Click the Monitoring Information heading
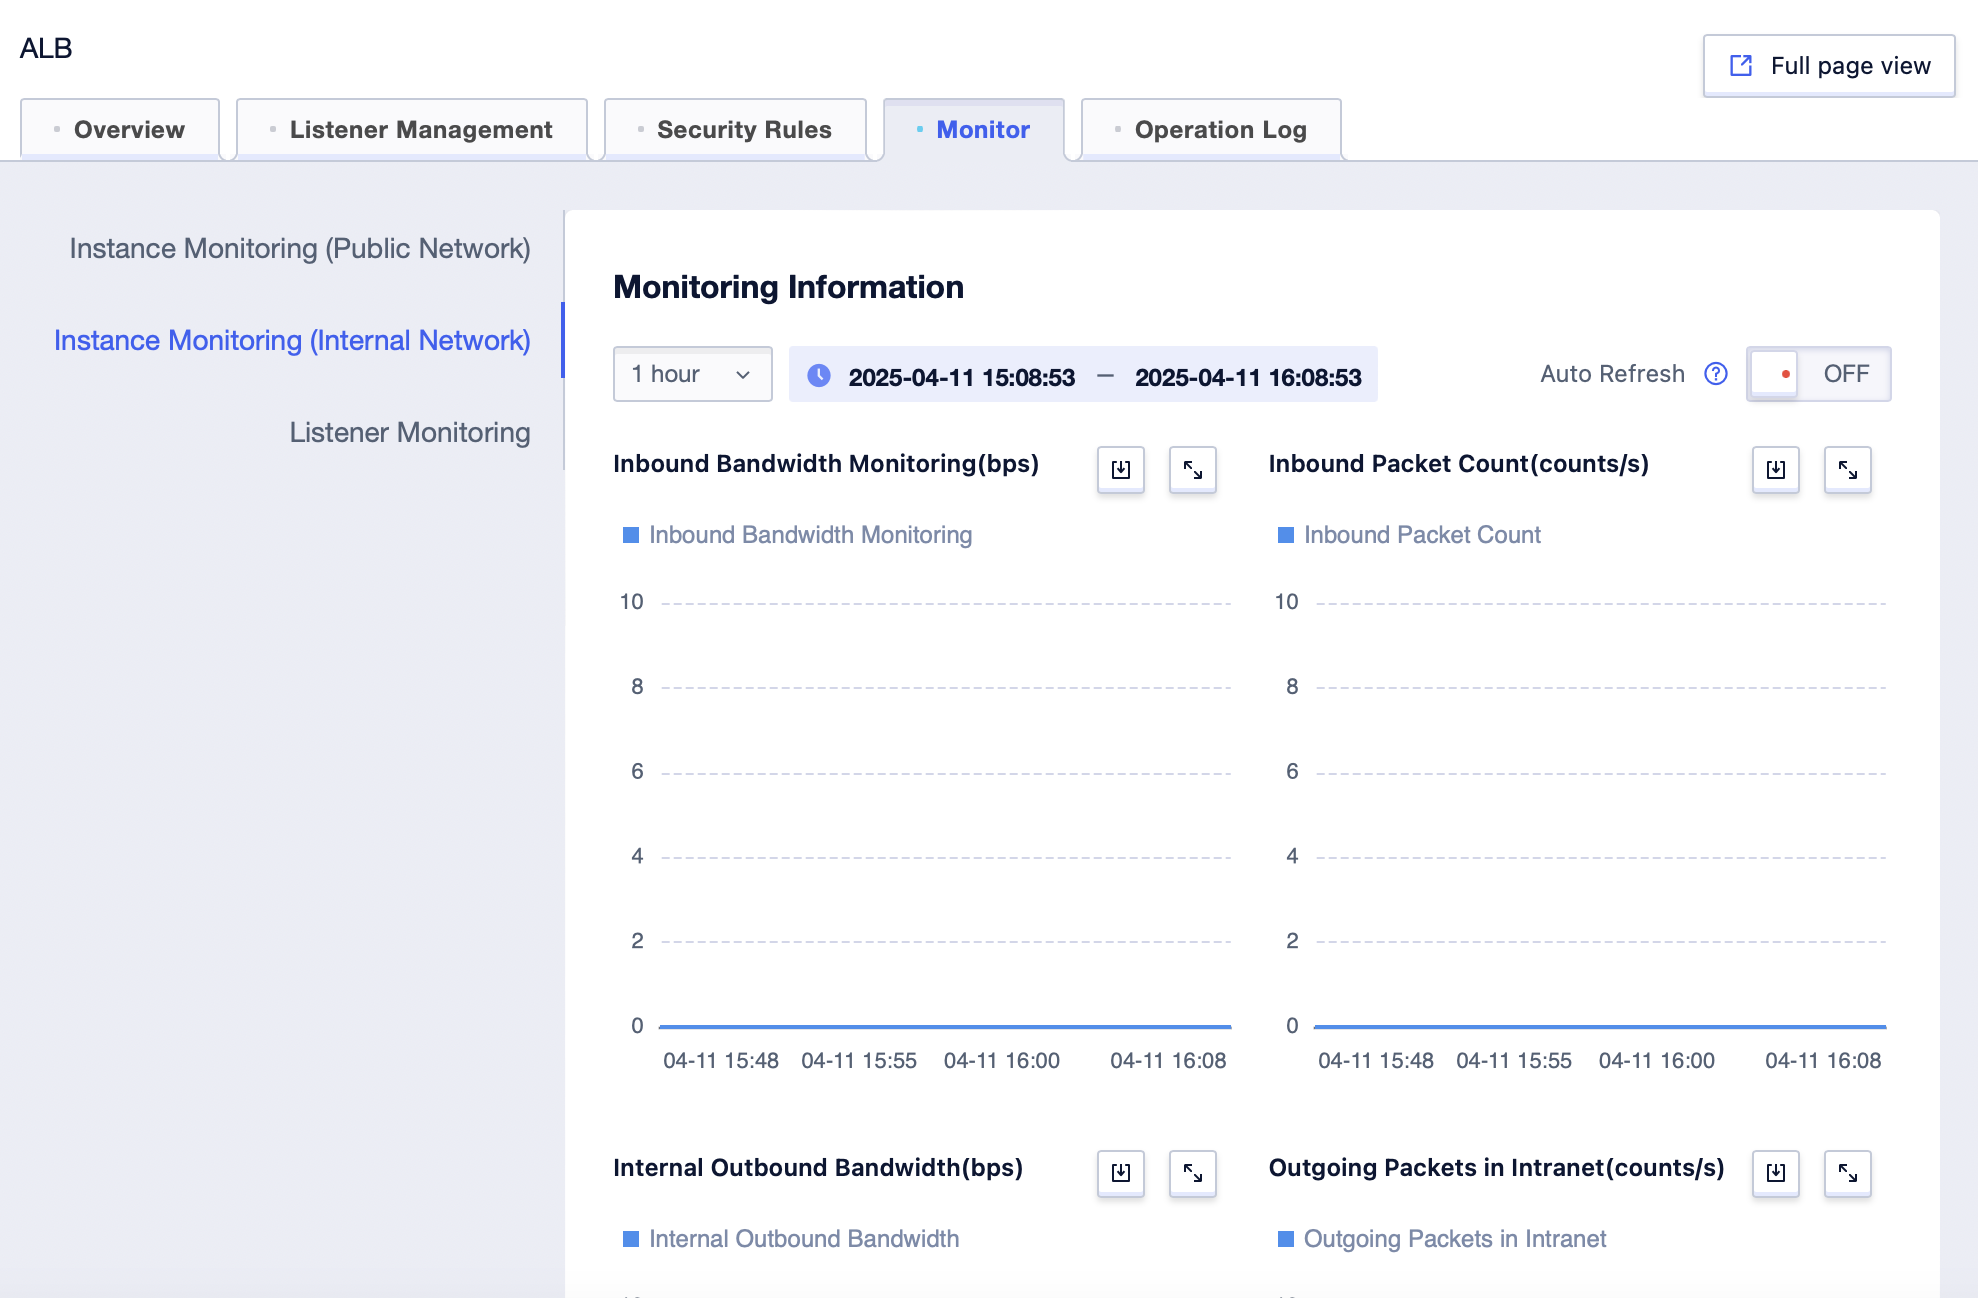Screen dimensions: 1978x1298 (x=788, y=287)
